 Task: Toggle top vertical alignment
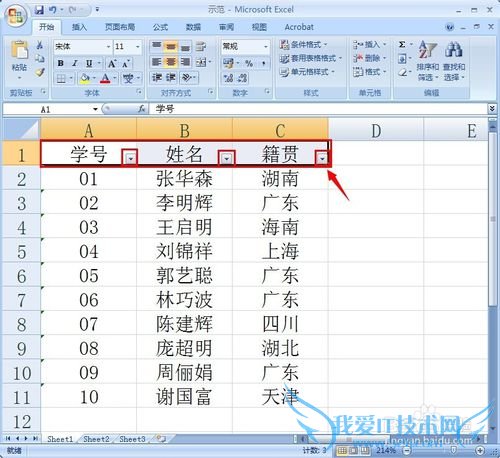coord(156,46)
